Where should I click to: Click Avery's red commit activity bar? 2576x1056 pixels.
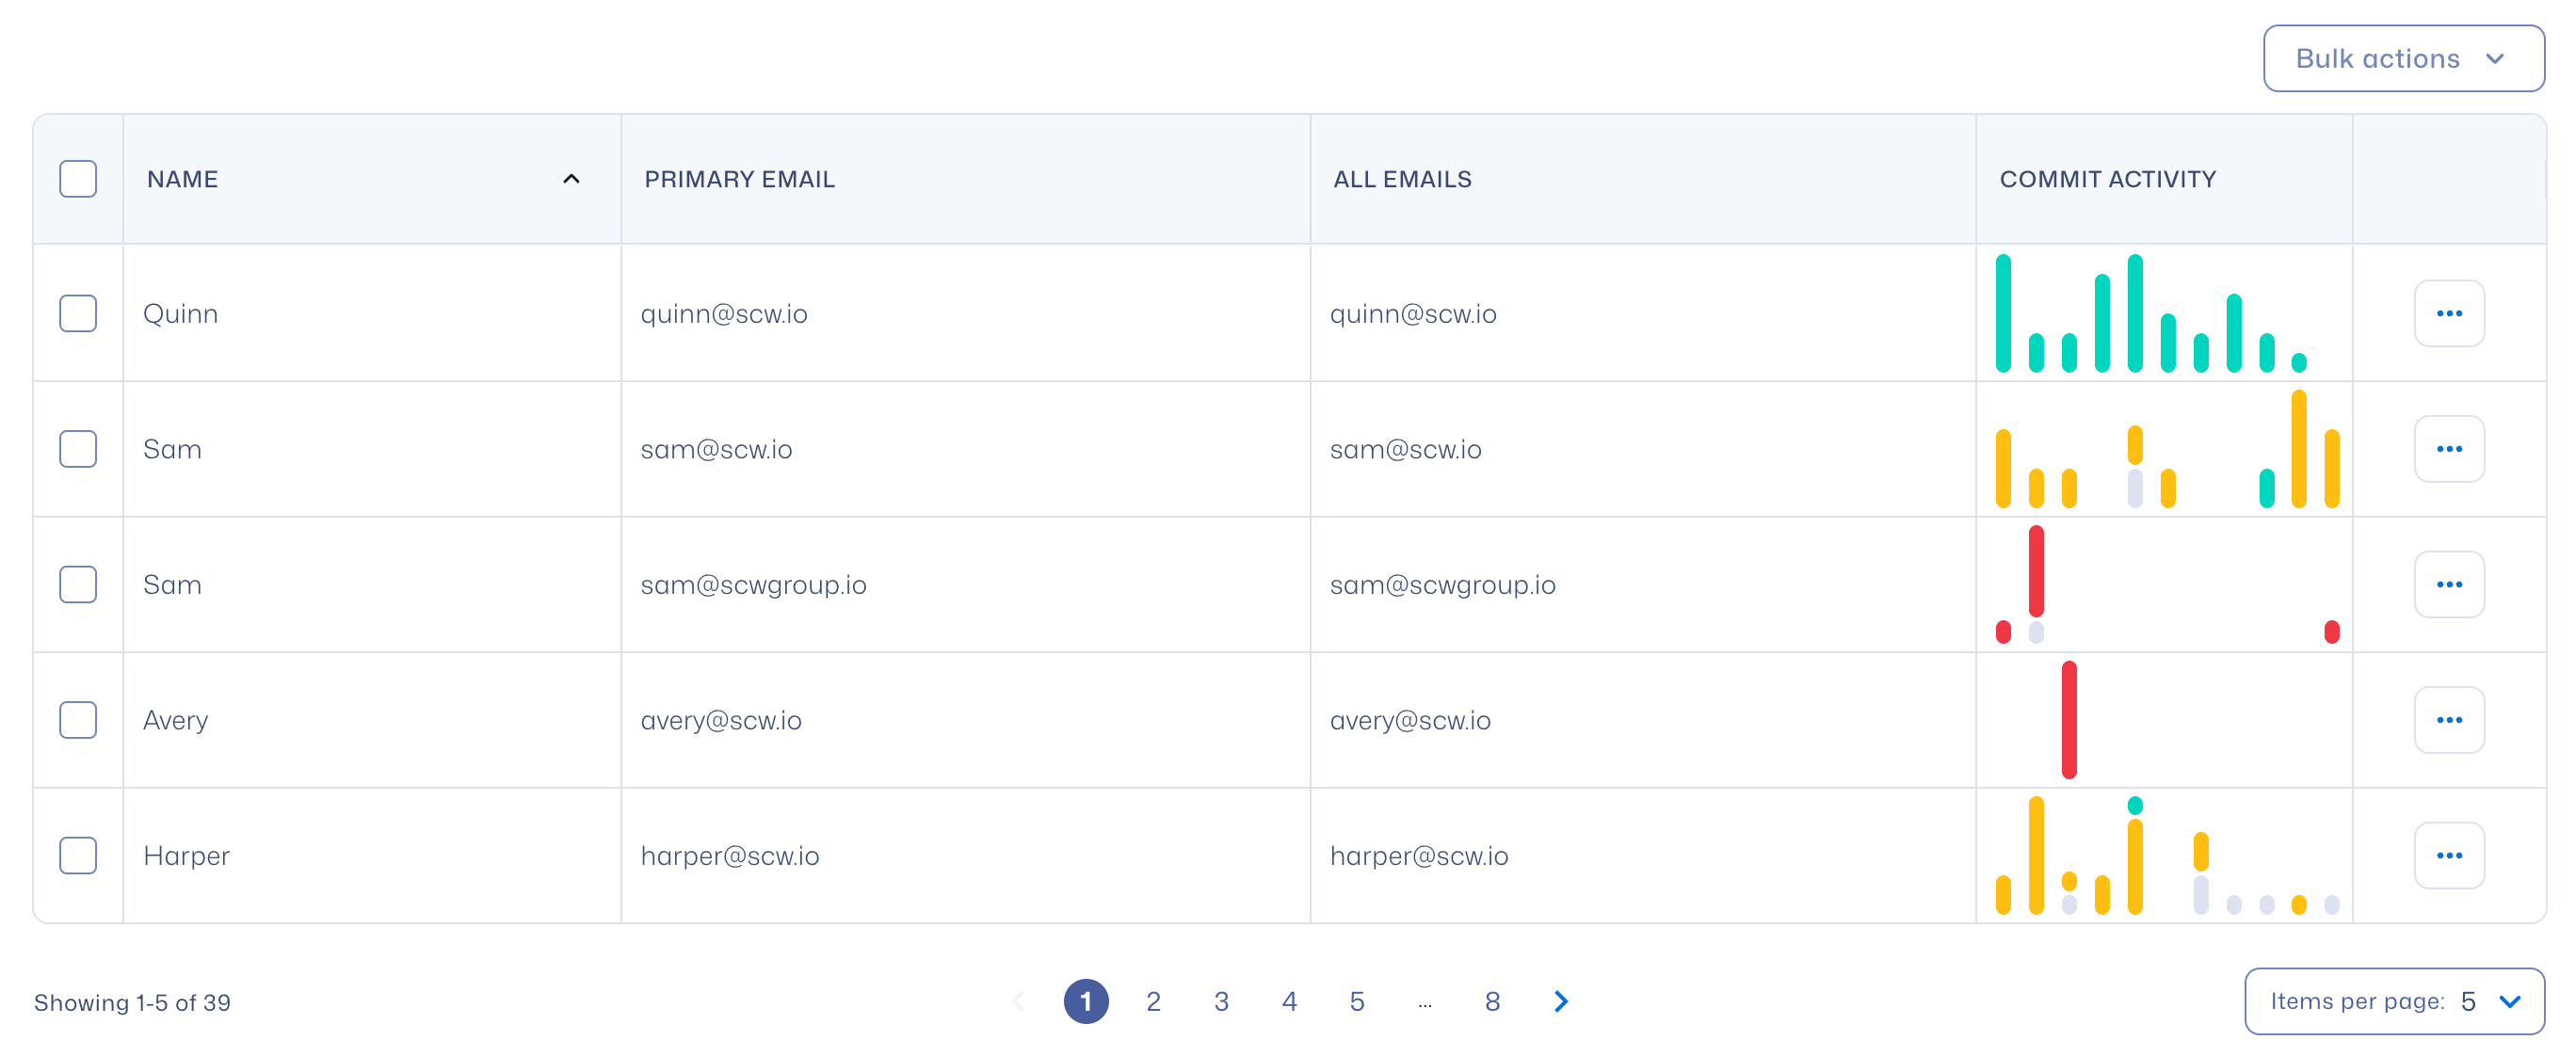(x=2069, y=720)
